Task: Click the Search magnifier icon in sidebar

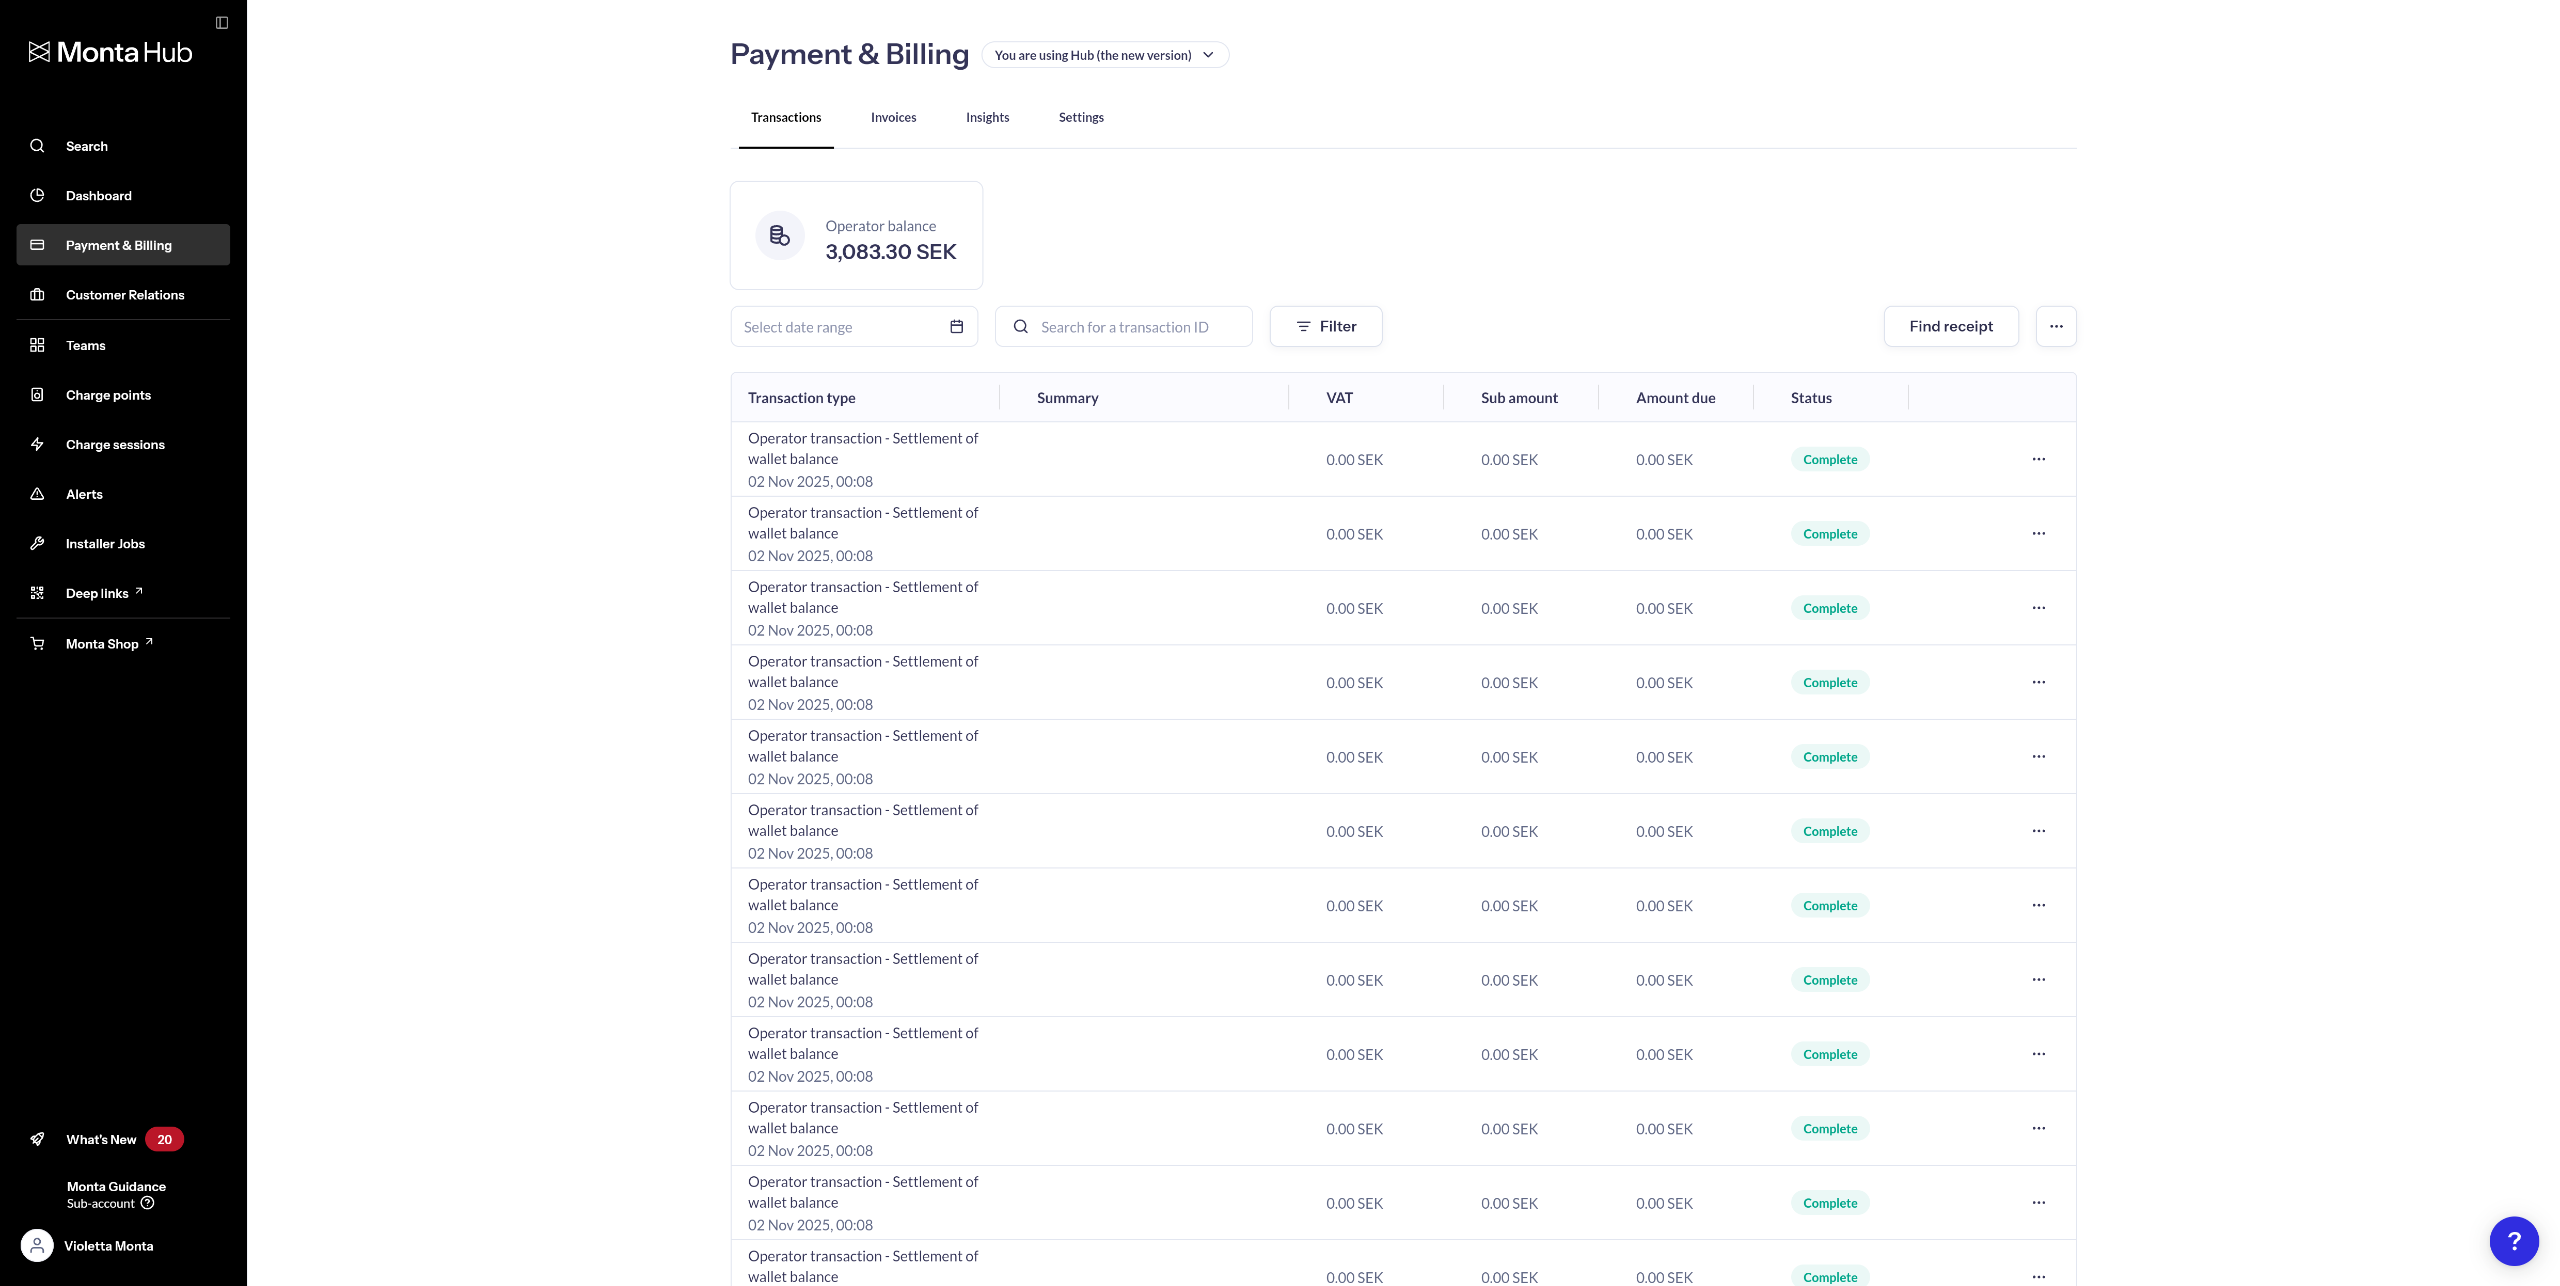Action: coord(37,146)
